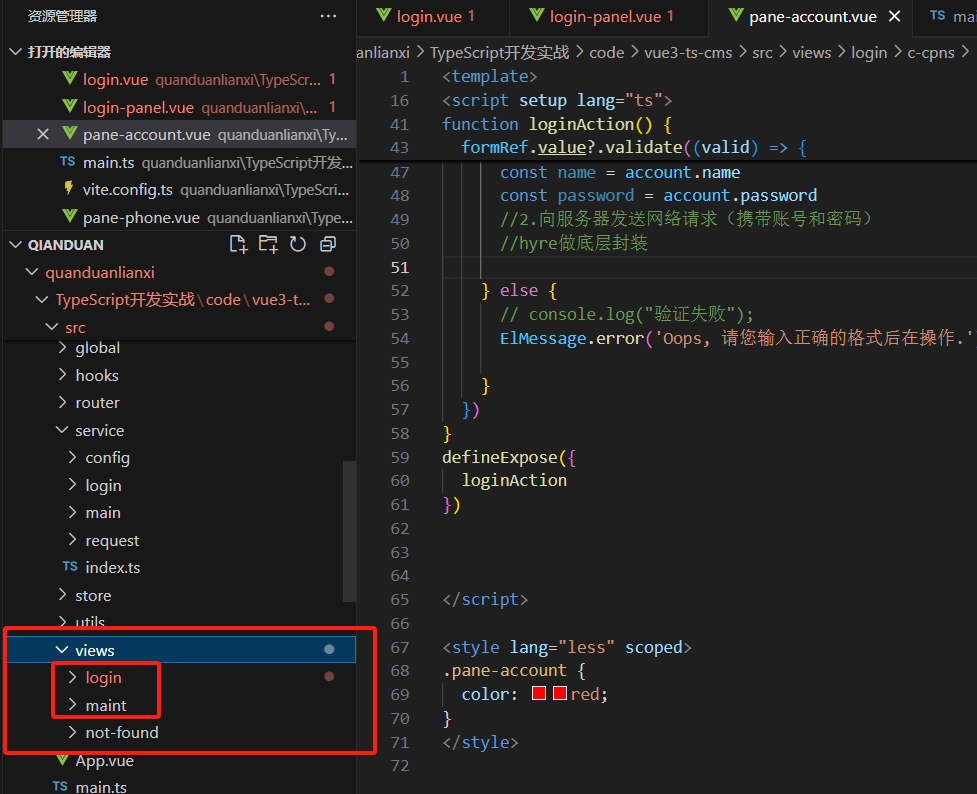
Task: Open main.ts from the open editors list
Action: [179, 163]
